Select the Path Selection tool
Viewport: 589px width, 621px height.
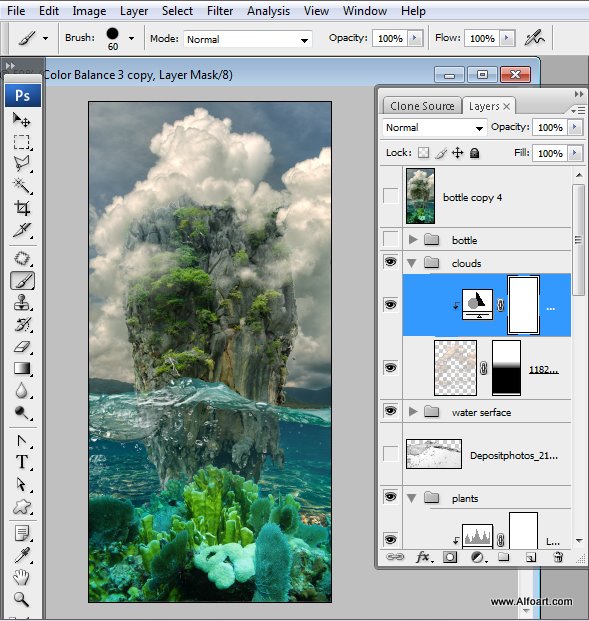[x=22, y=484]
